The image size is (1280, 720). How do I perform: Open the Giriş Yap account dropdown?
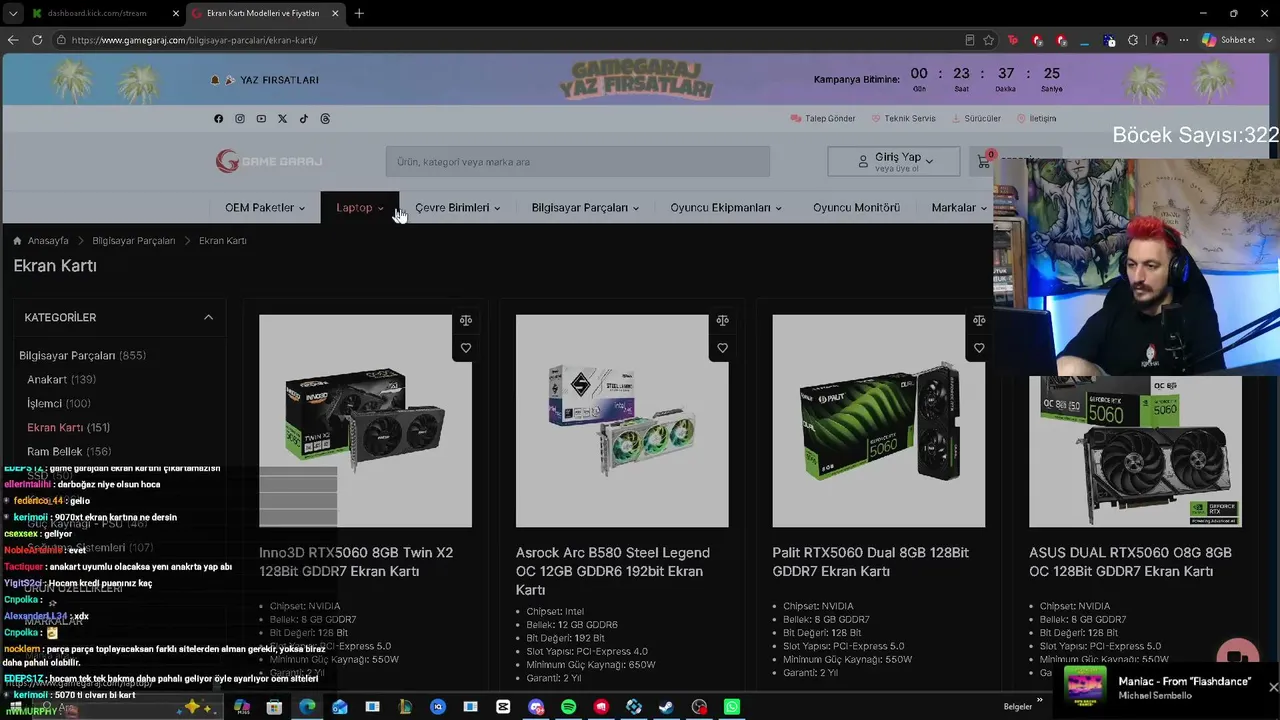pos(894,161)
